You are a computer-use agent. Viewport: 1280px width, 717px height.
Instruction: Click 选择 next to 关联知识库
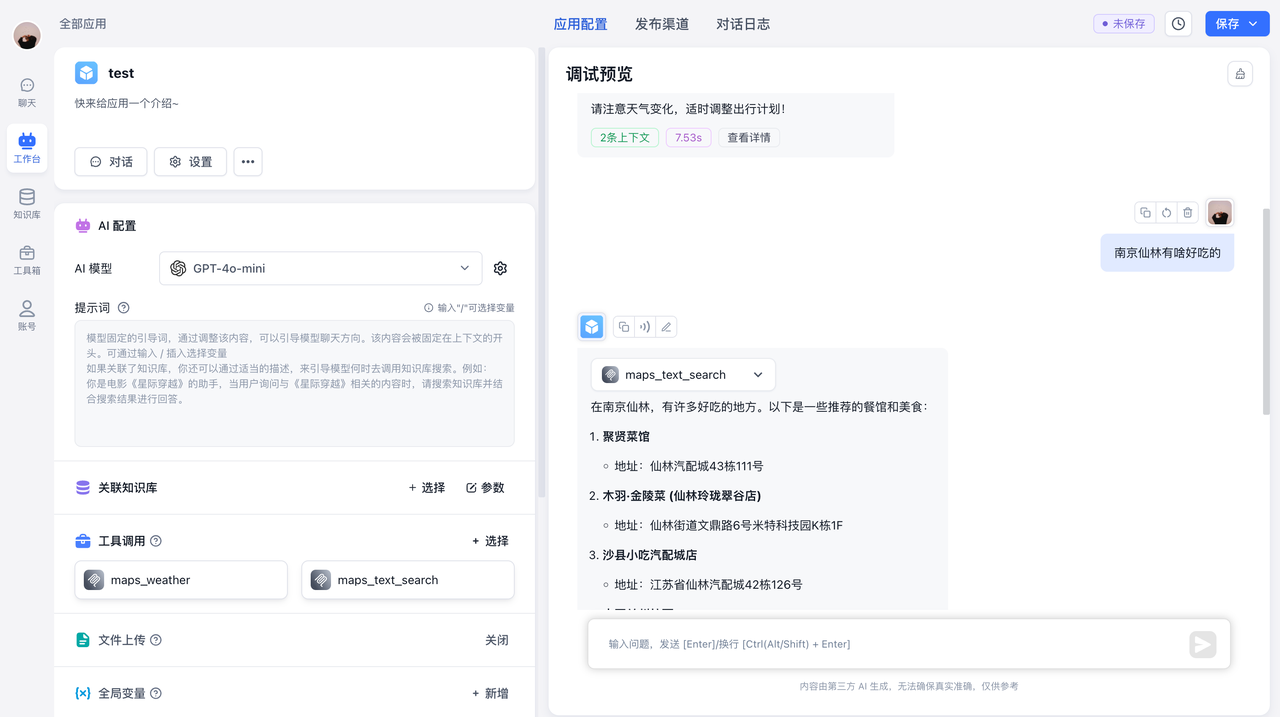click(427, 488)
